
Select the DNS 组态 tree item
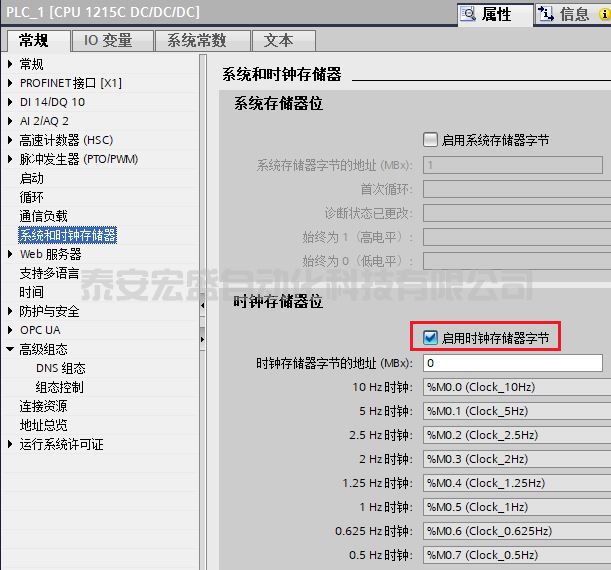point(60,368)
